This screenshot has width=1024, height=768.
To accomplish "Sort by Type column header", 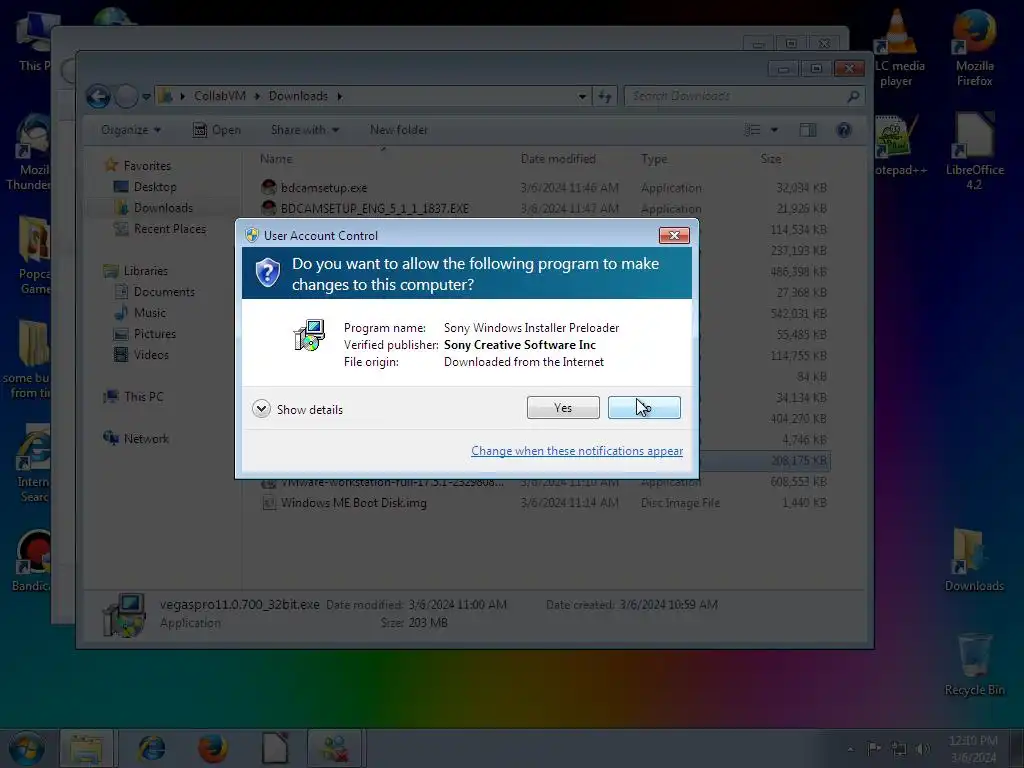I will 654,159.
